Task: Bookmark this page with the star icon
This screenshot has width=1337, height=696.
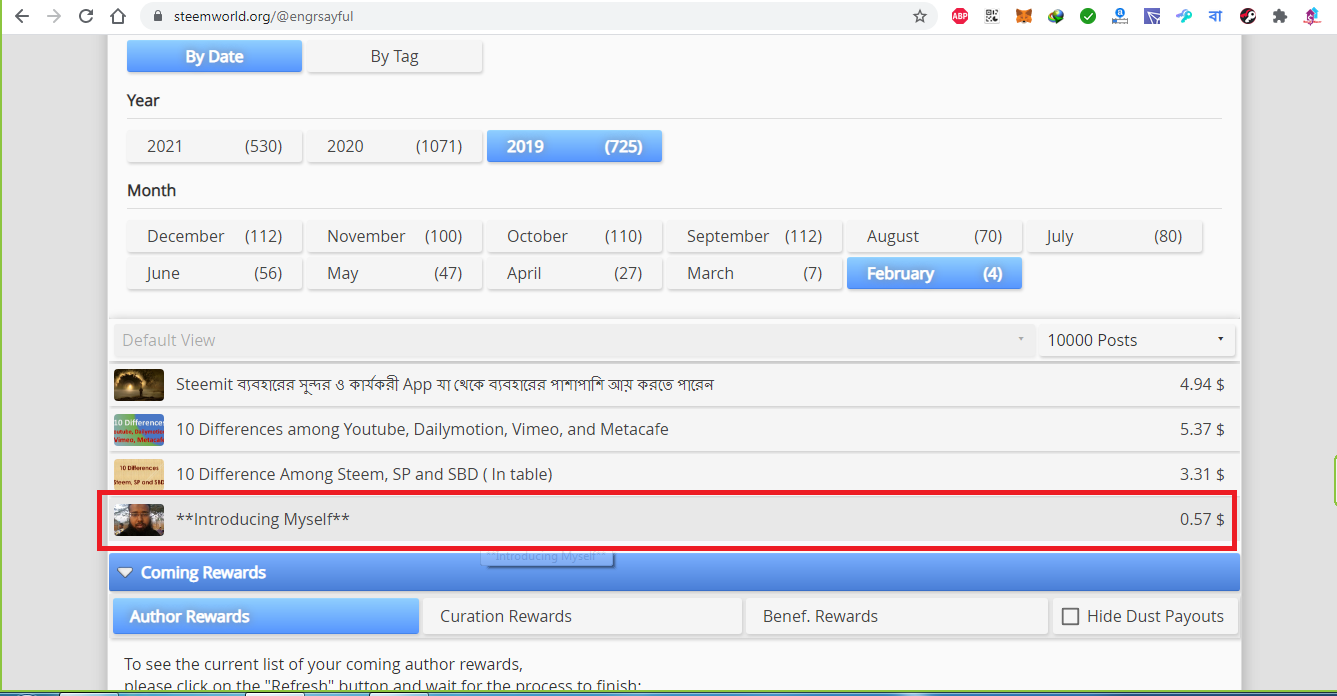Action: (920, 16)
